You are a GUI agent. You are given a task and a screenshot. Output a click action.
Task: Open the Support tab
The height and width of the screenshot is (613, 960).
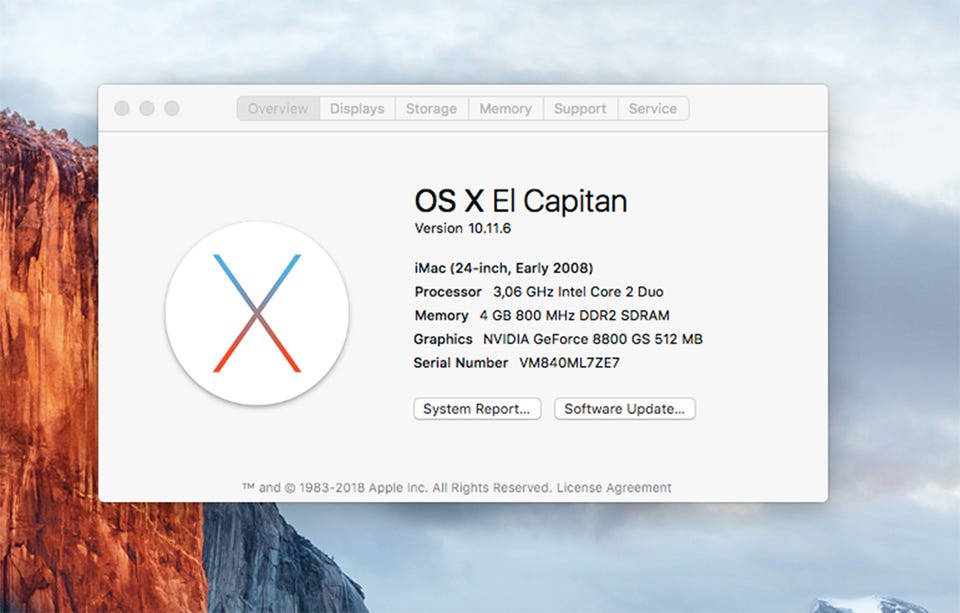(580, 109)
